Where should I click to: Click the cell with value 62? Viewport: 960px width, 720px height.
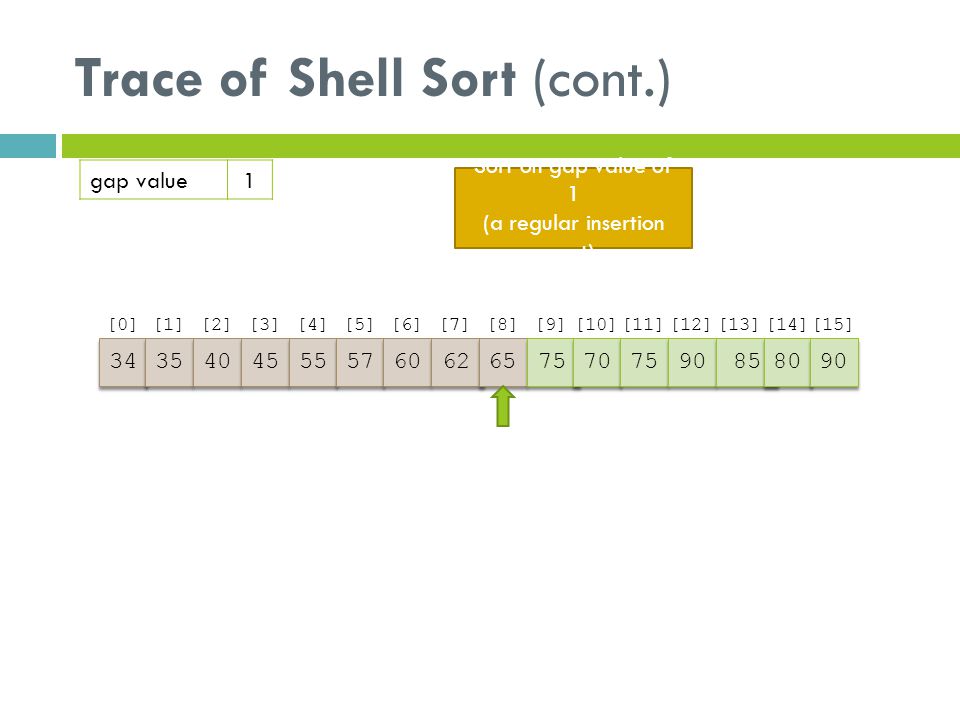click(x=456, y=362)
